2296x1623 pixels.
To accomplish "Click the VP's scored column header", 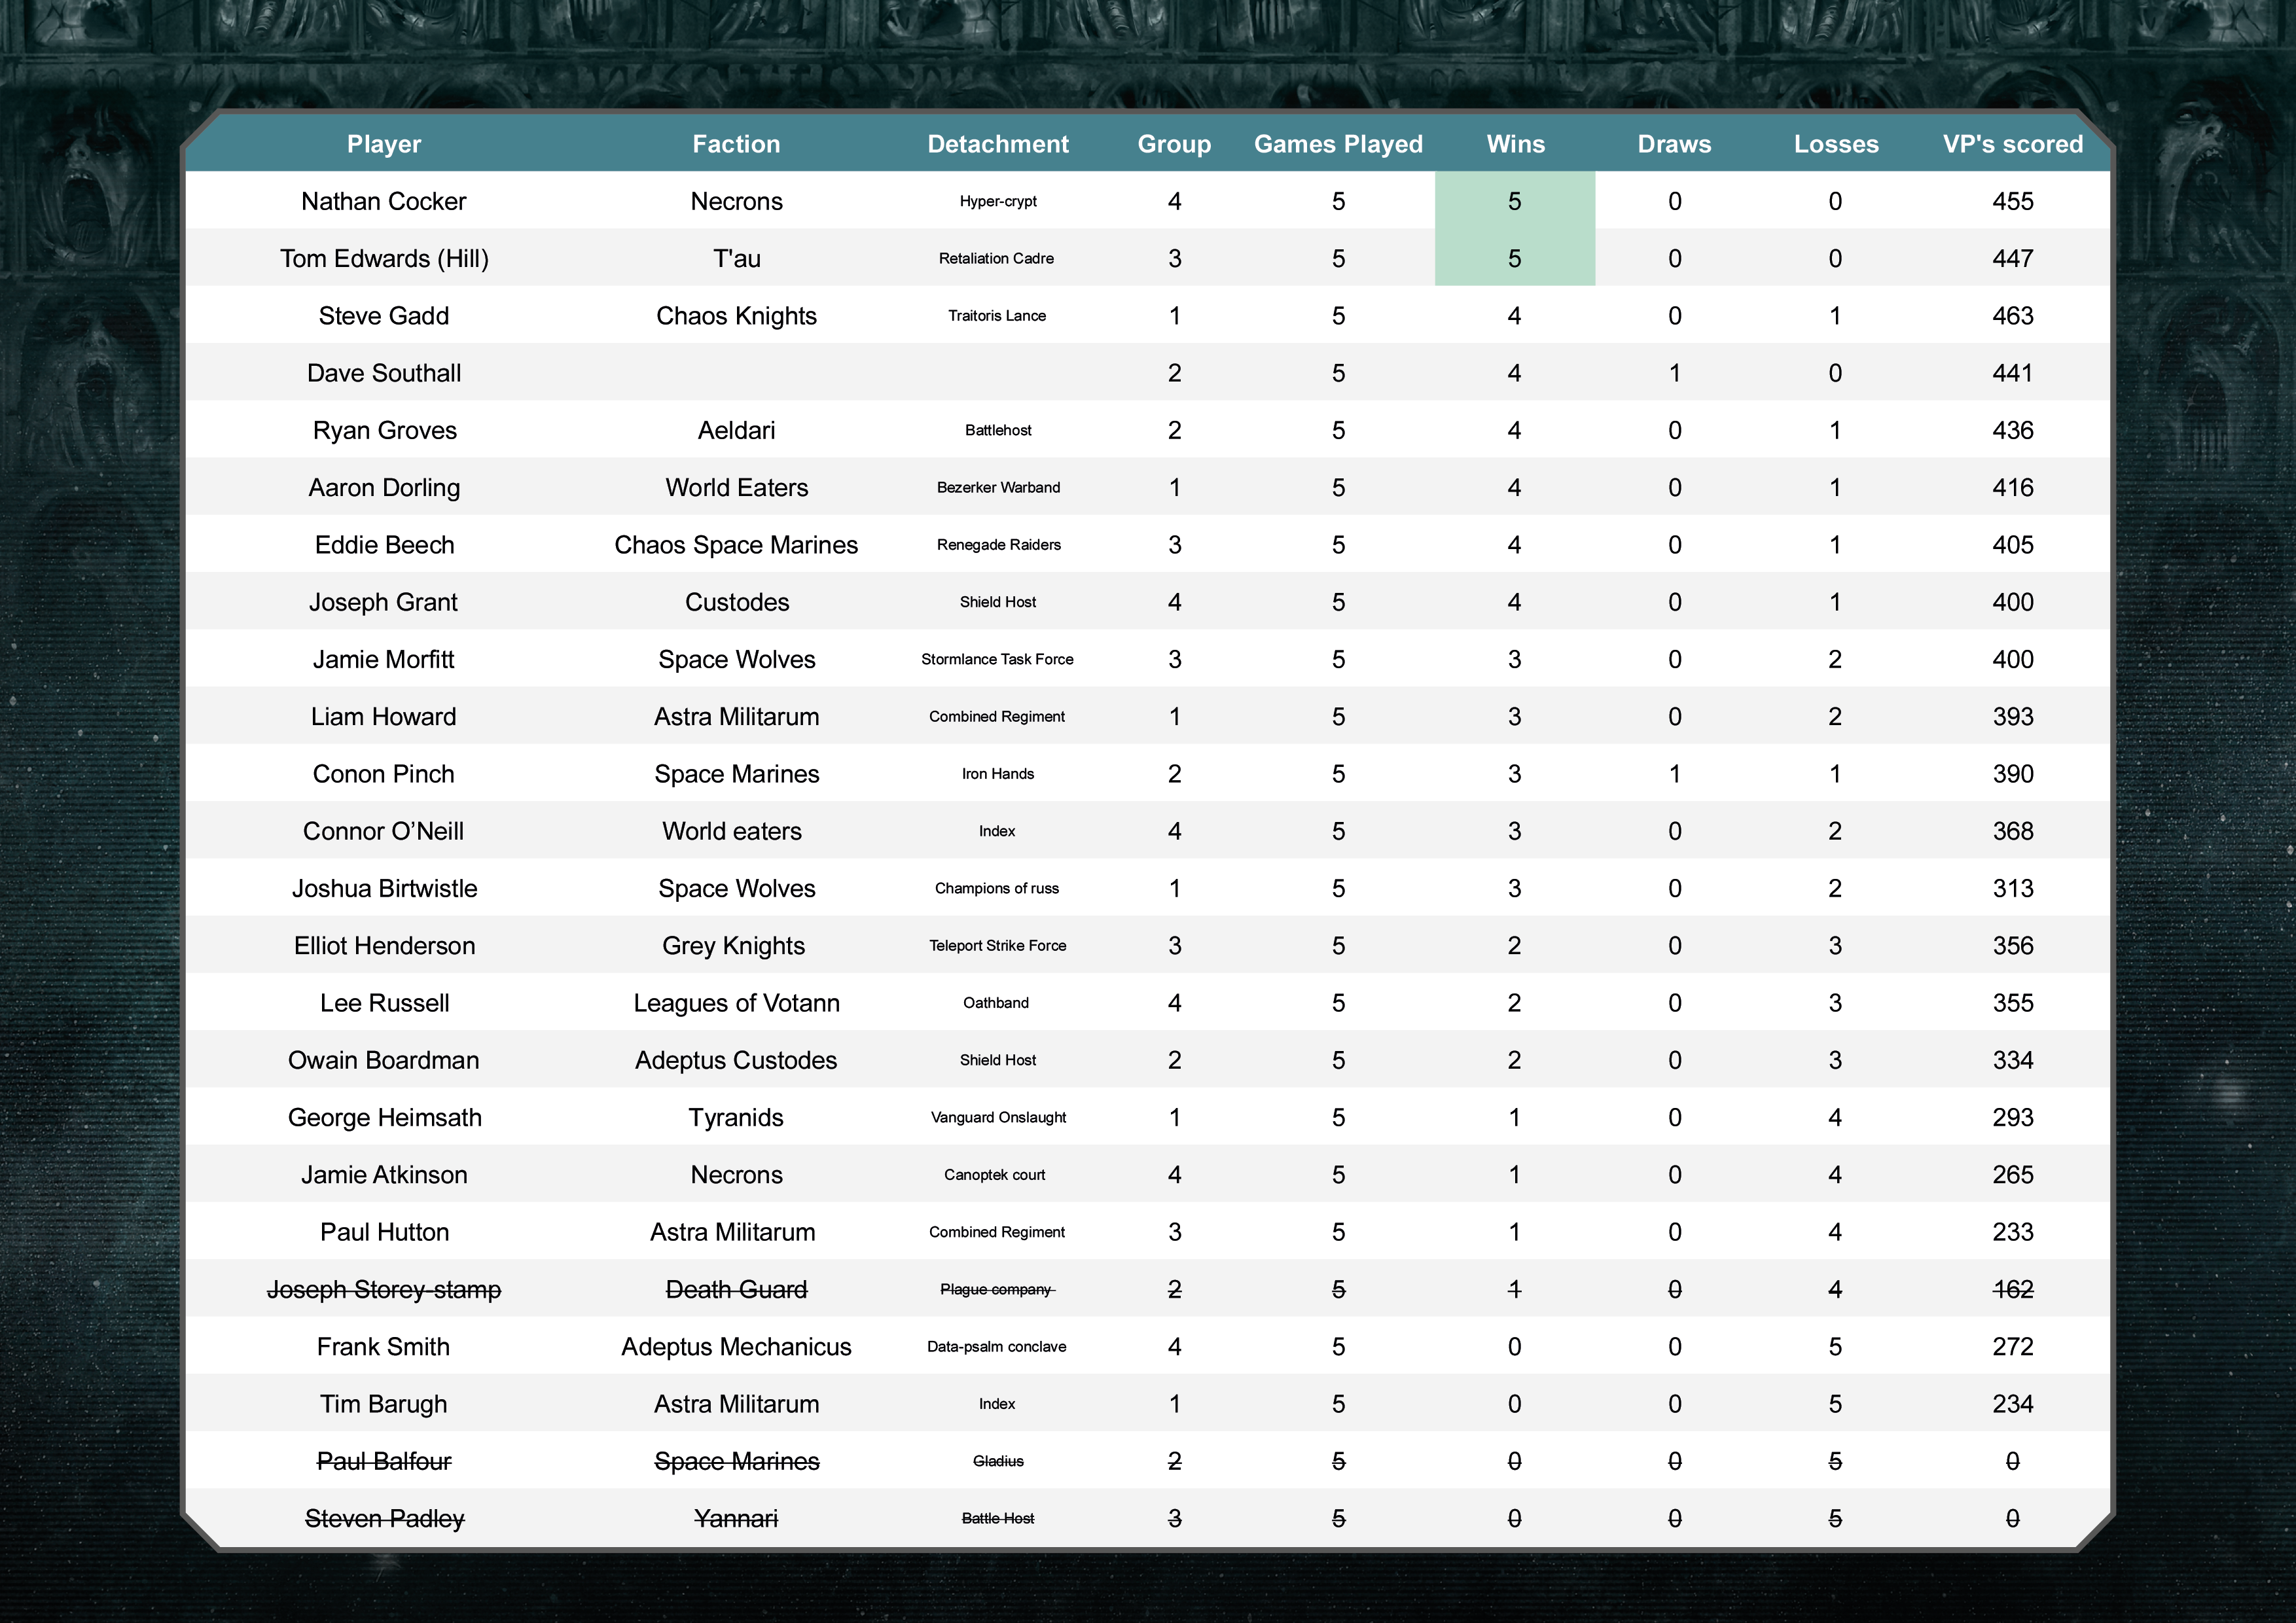I will tap(2013, 144).
